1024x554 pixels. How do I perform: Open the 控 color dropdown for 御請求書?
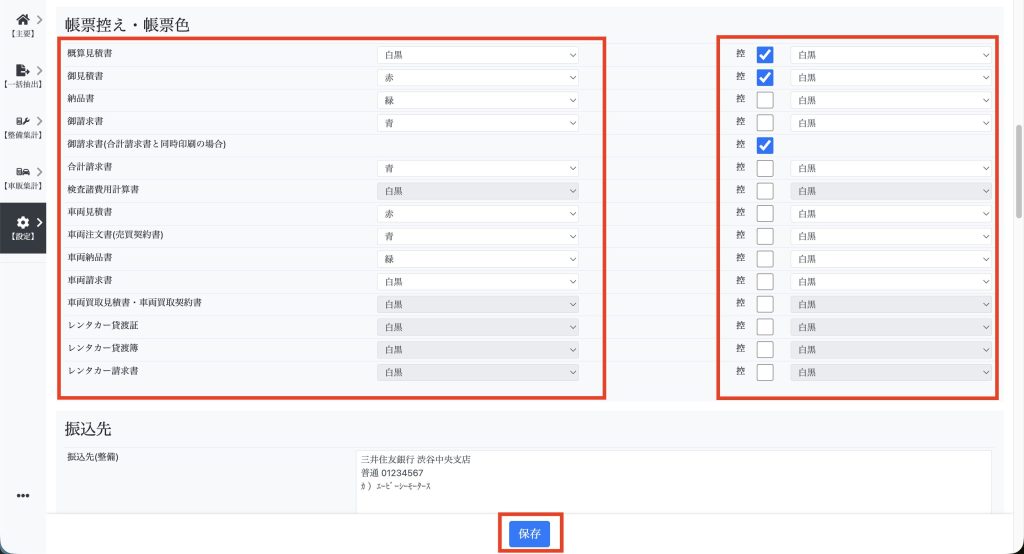[890, 123]
